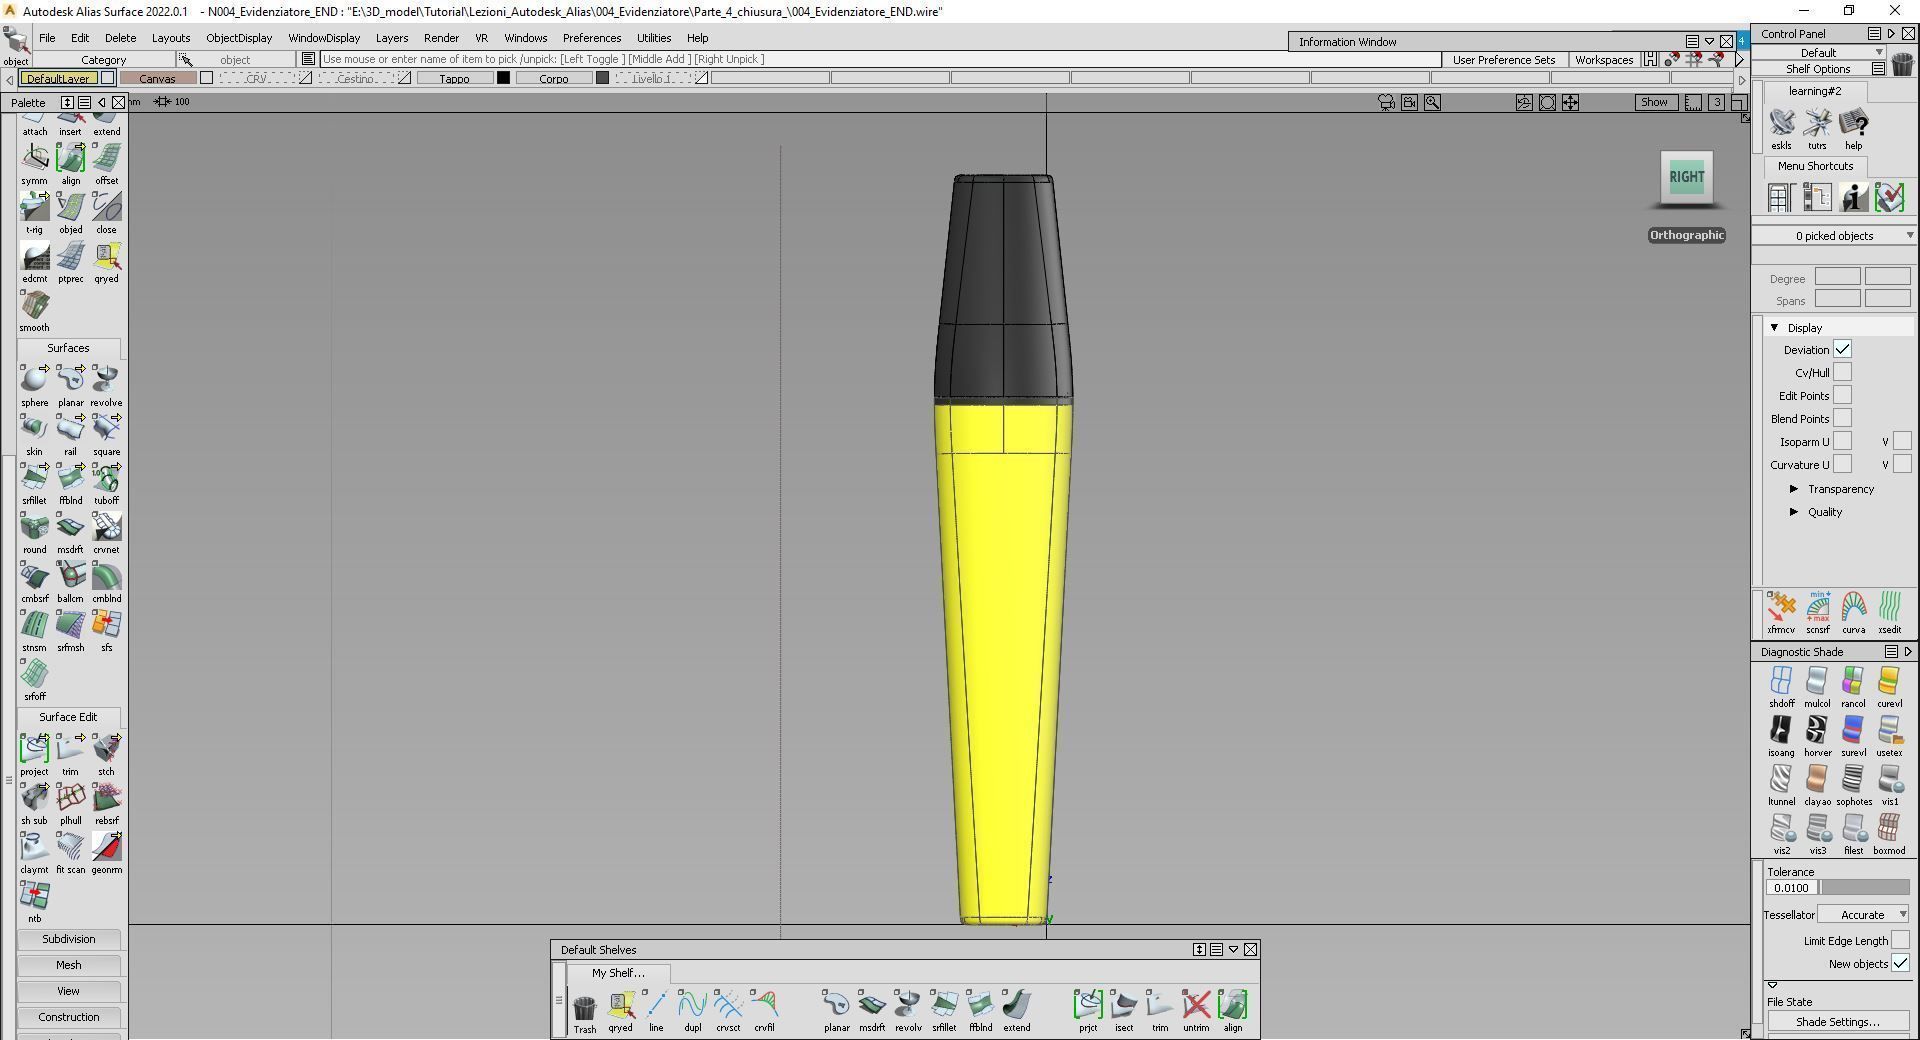Open the Render menu
This screenshot has height=1040, width=1920.
[441, 38]
